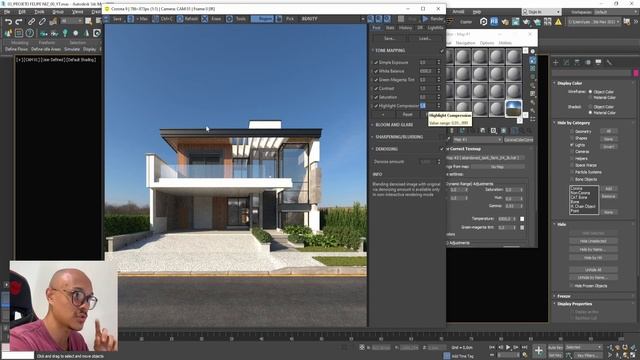The width and height of the screenshot is (640, 360).
Task: Toggle the Saturation checkbox
Action: coord(376,97)
